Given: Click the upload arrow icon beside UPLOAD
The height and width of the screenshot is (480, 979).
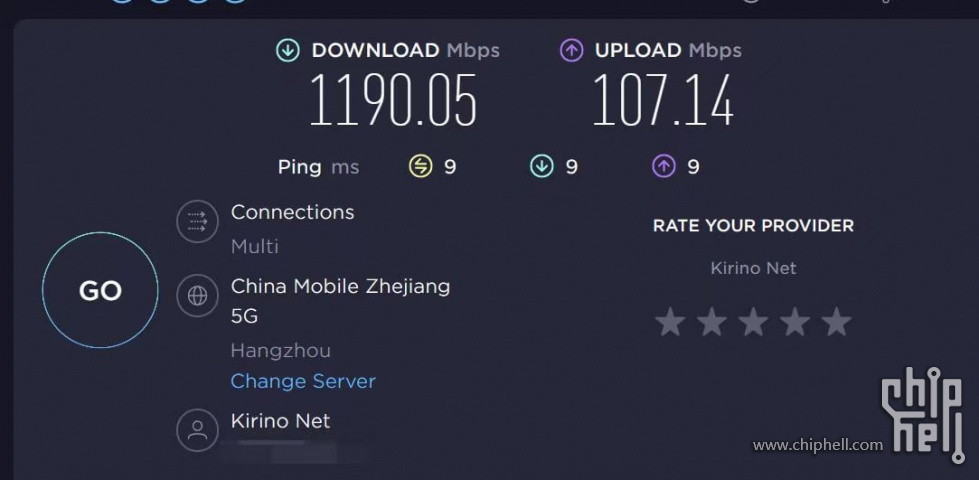Looking at the screenshot, I should (x=571, y=51).
